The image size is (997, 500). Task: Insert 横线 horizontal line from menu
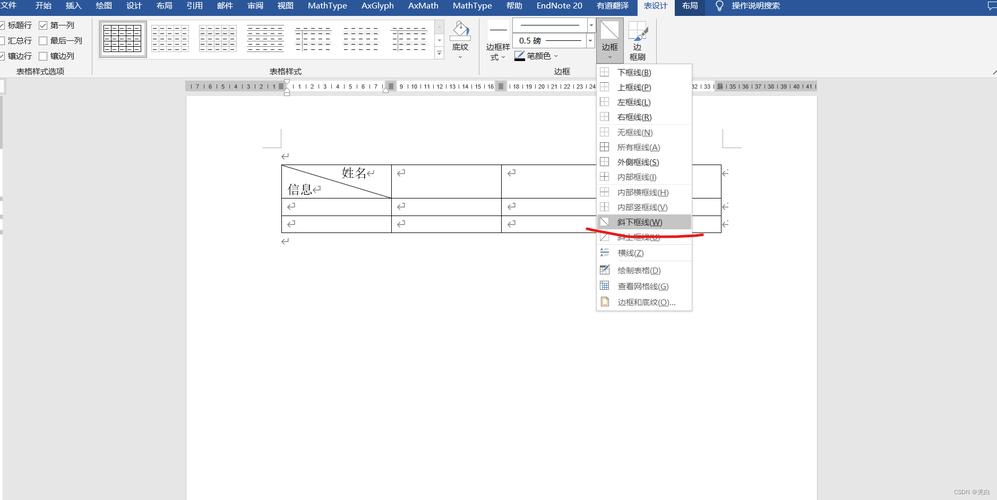pos(643,253)
